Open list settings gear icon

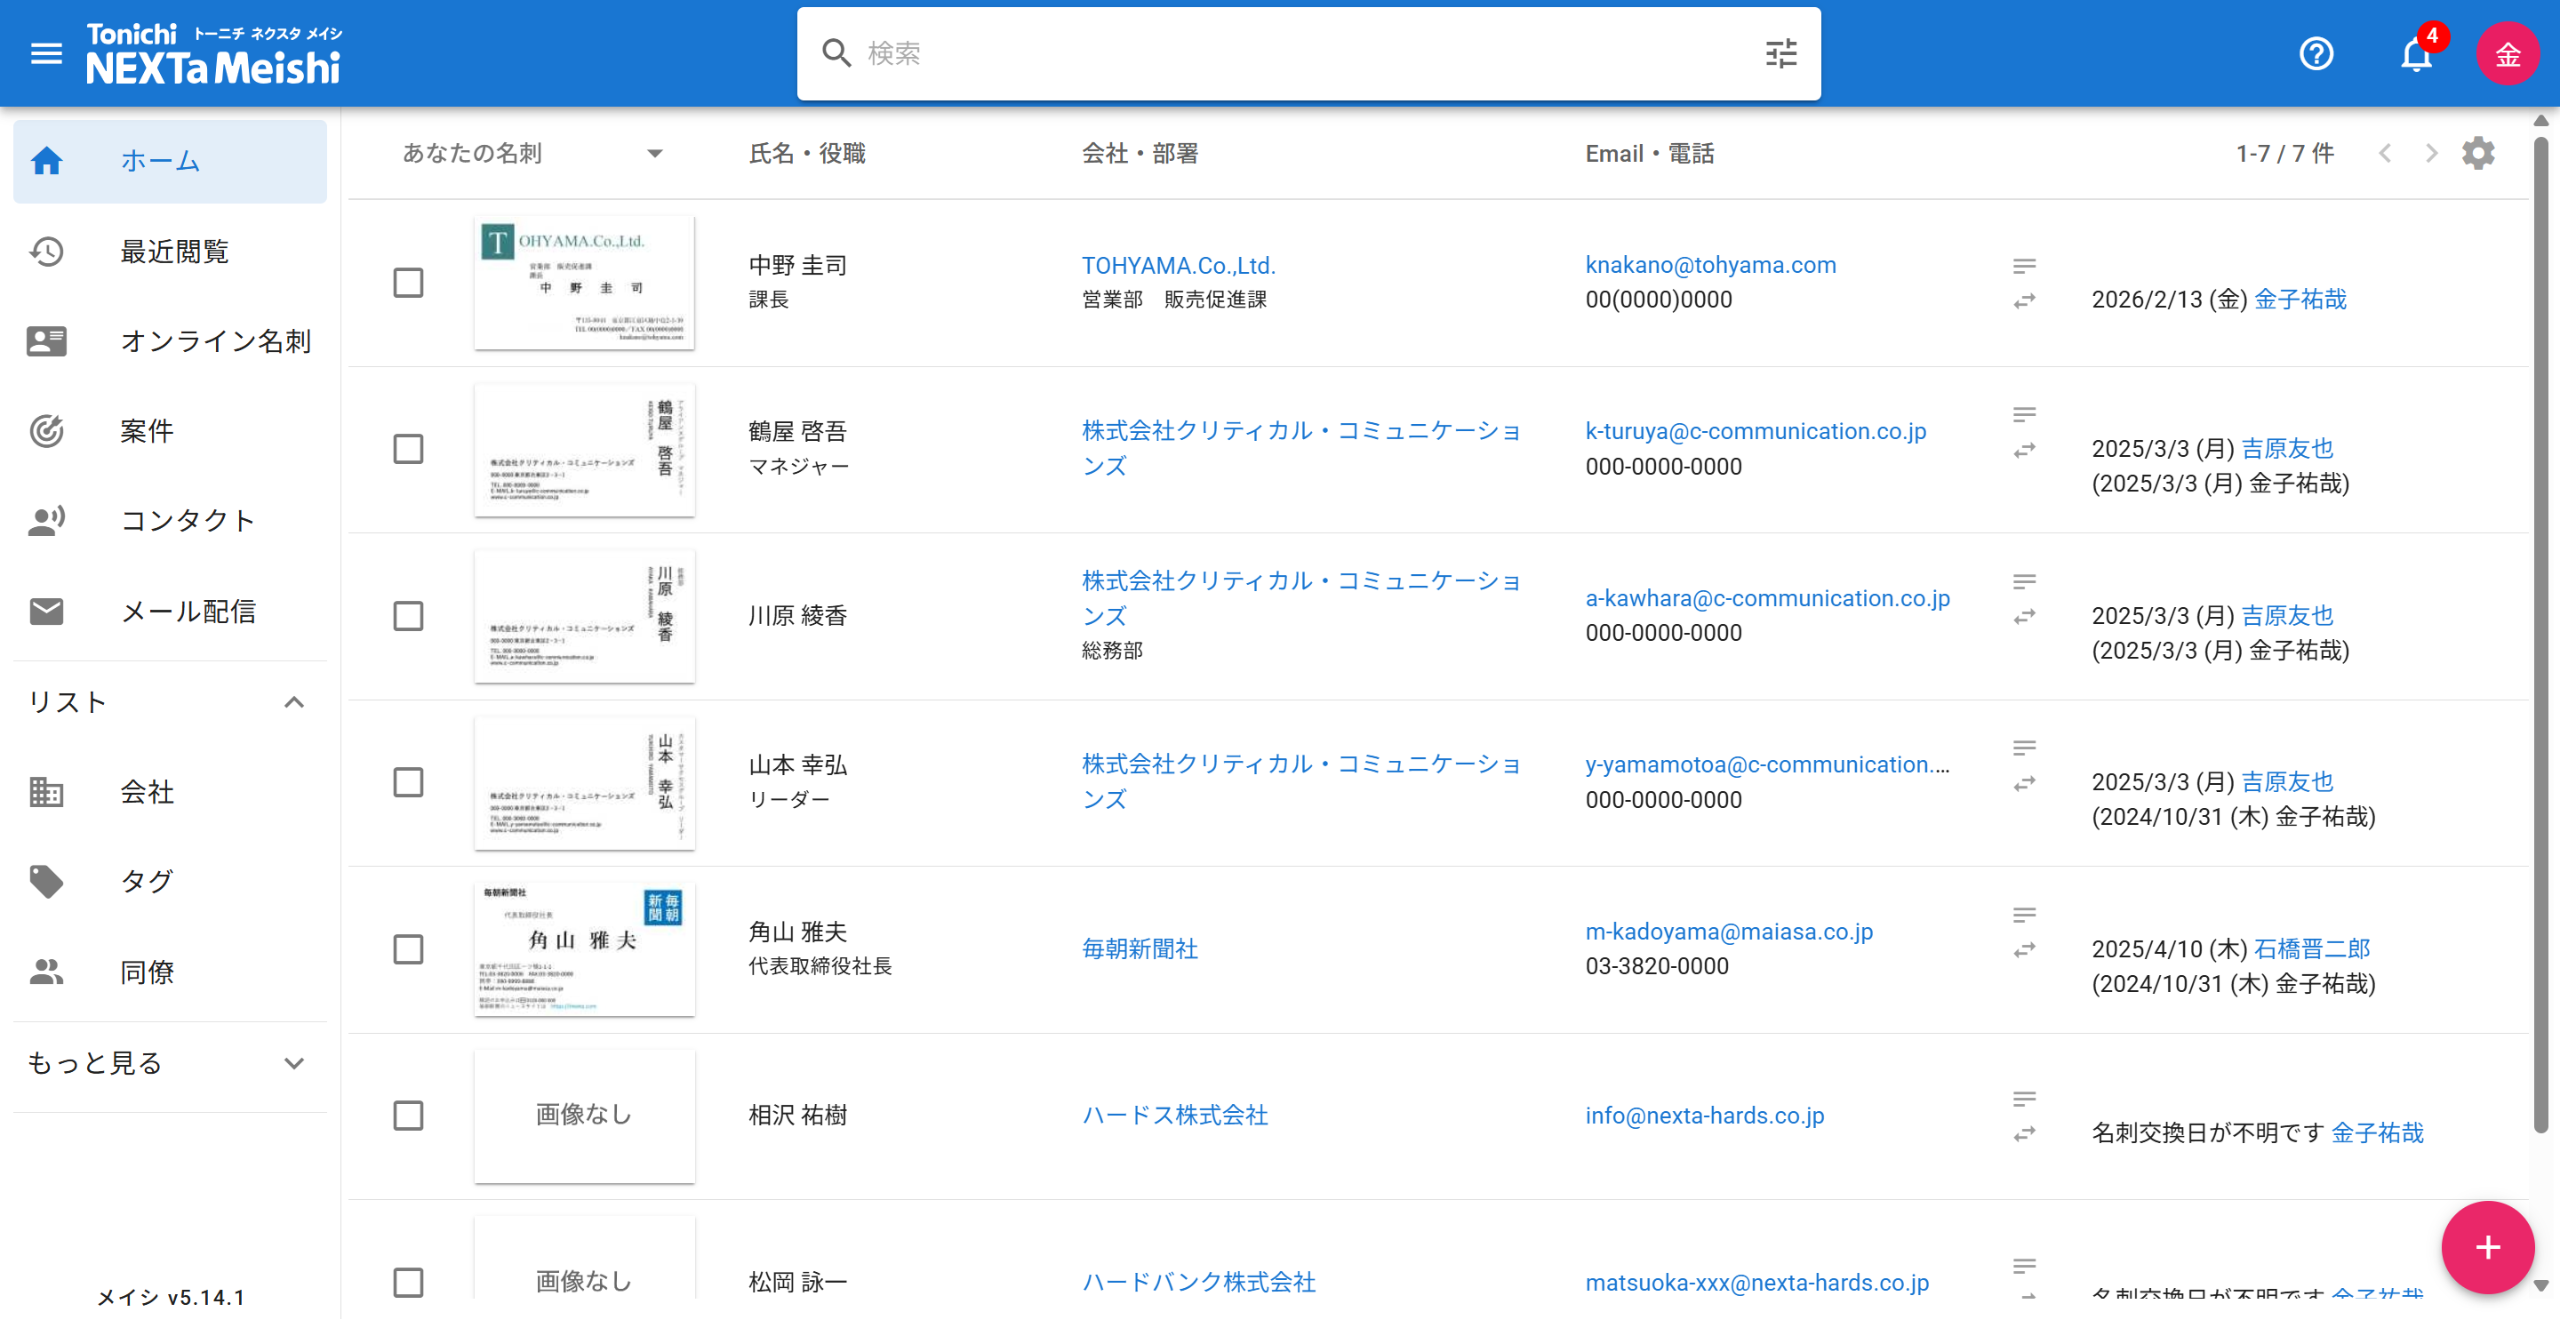(x=2478, y=153)
